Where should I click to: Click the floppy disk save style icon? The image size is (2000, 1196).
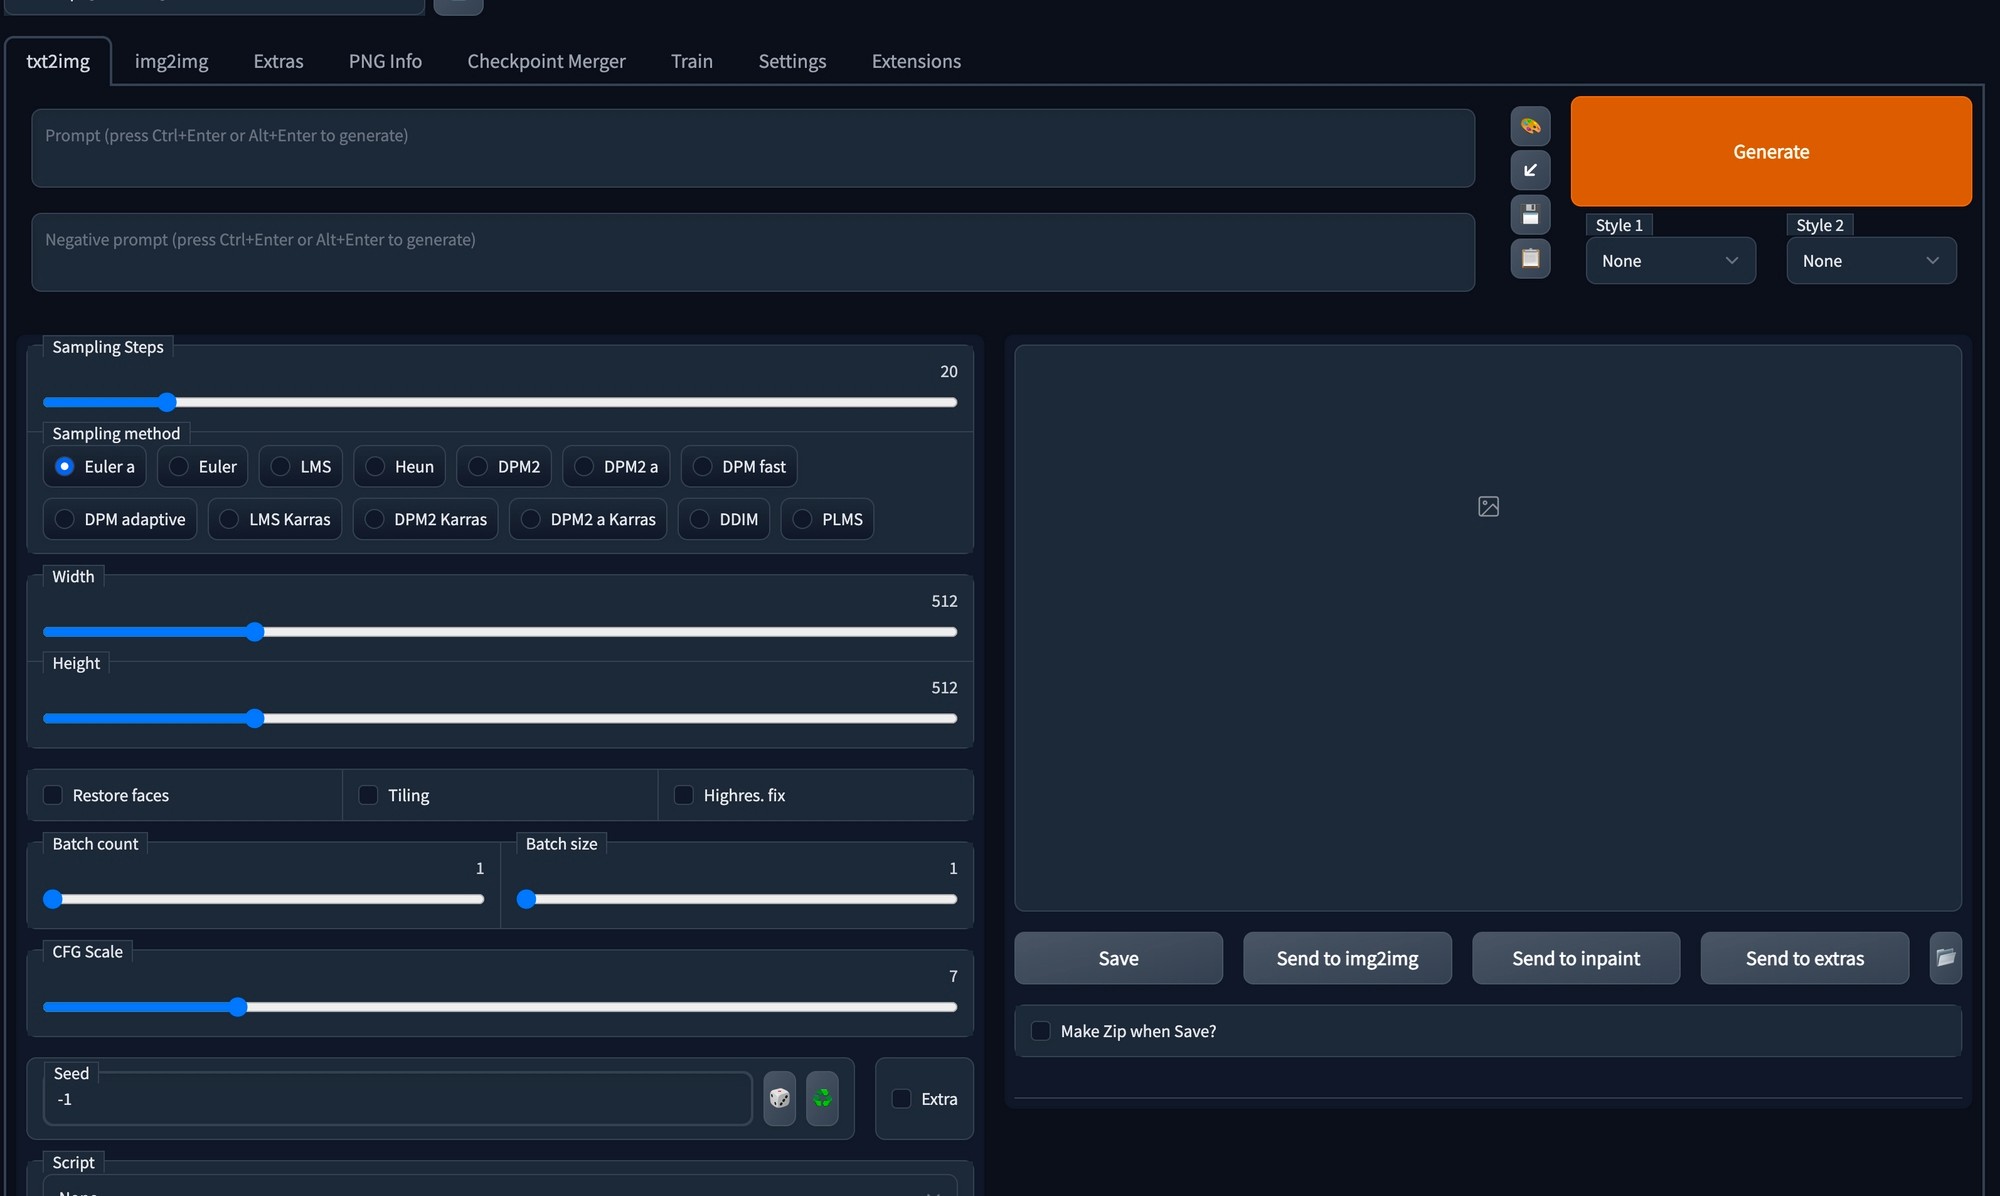coord(1530,214)
